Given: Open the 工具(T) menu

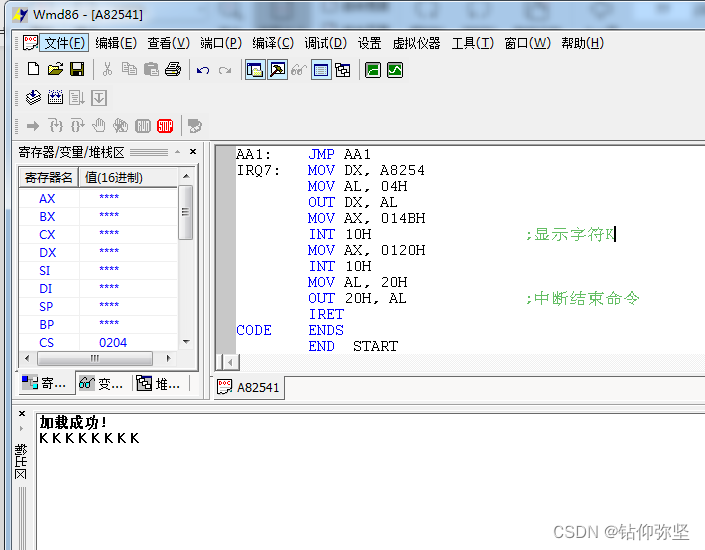Looking at the screenshot, I should [473, 43].
